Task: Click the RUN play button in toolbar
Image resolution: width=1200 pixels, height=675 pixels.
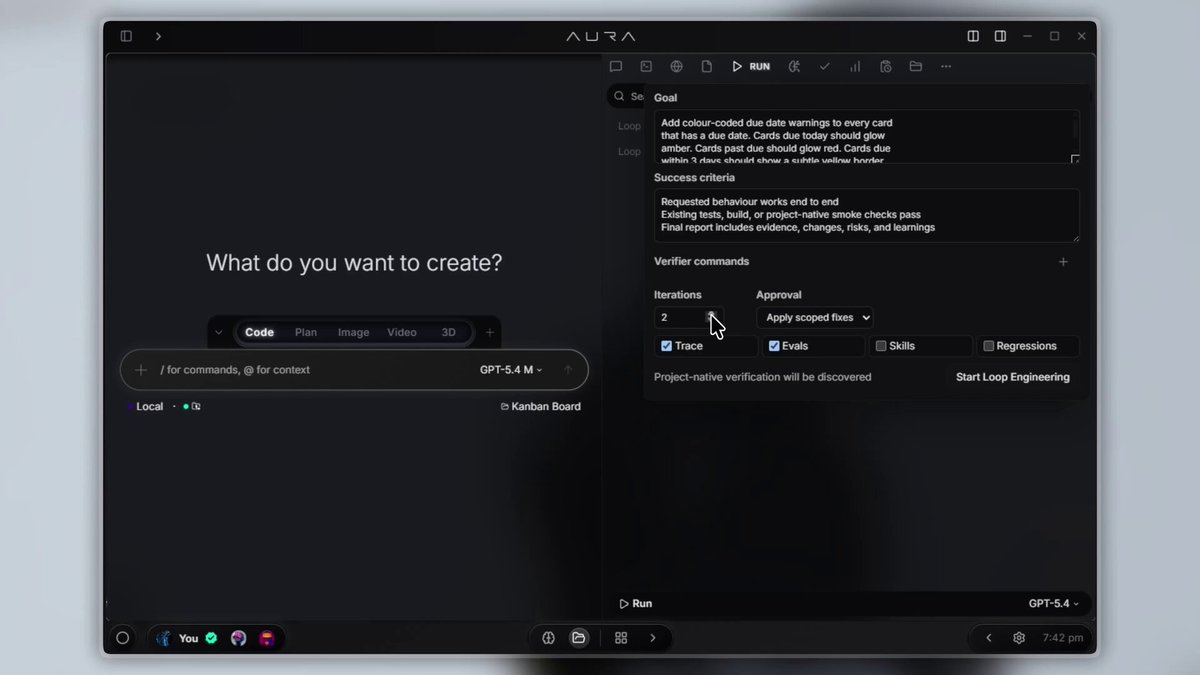Action: [x=751, y=66]
